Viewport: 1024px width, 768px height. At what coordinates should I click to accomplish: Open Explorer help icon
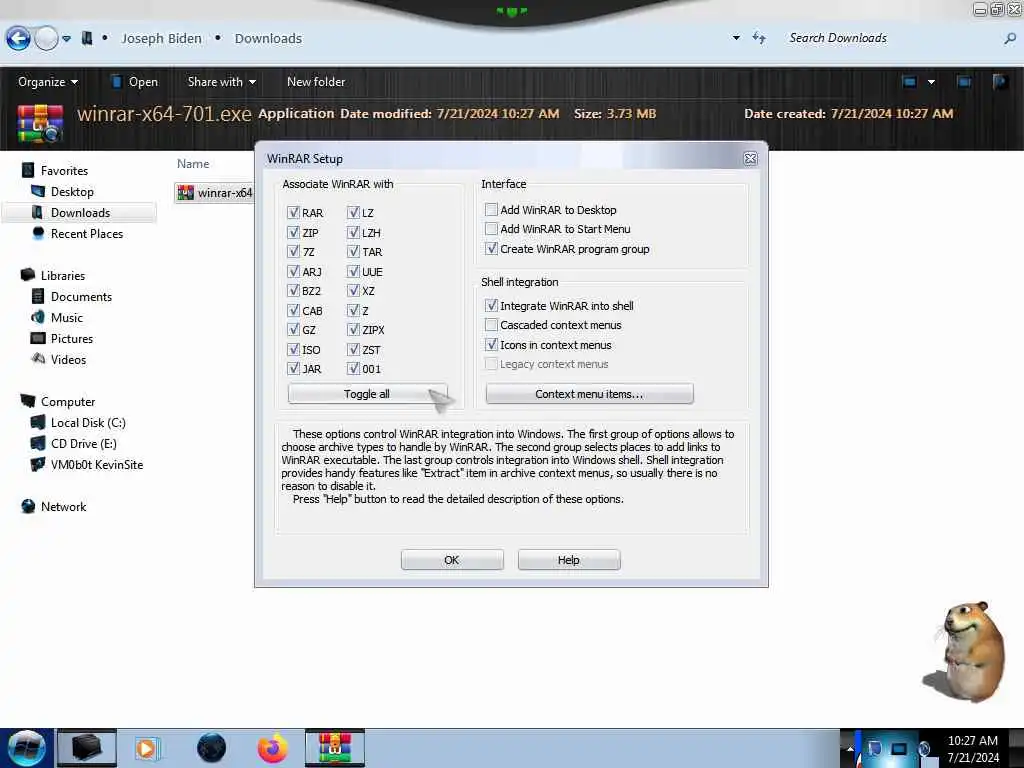[x=1000, y=82]
